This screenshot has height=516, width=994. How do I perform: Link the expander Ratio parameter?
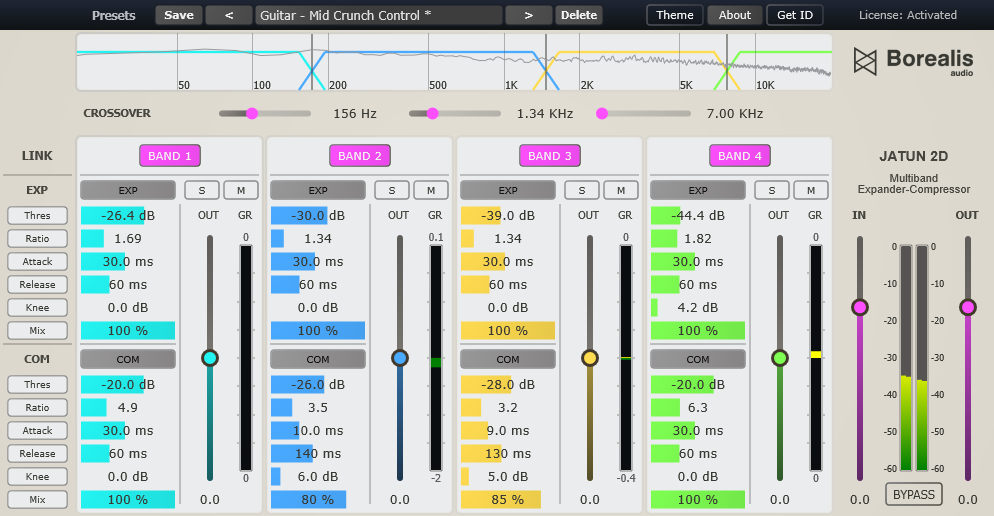(x=37, y=238)
